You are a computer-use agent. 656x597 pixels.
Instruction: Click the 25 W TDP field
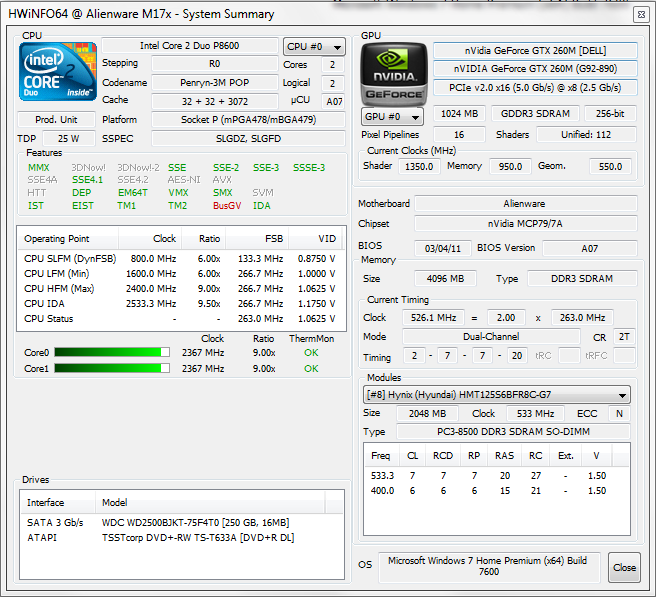69,138
